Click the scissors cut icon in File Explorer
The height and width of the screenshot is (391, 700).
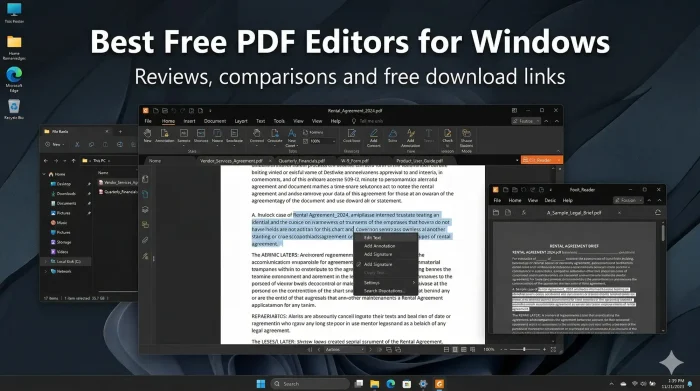(77, 145)
